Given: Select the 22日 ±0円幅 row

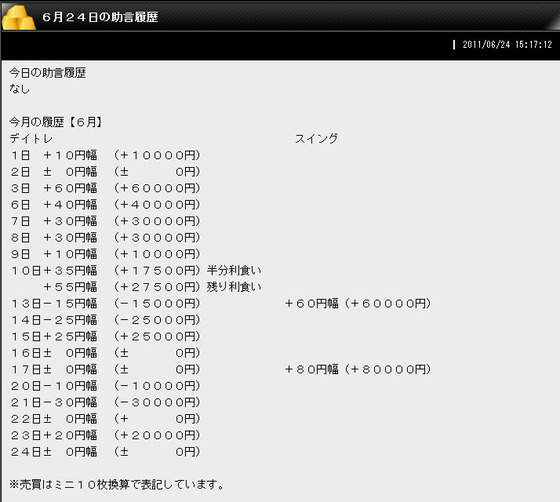Looking at the screenshot, I should pos(105,418).
